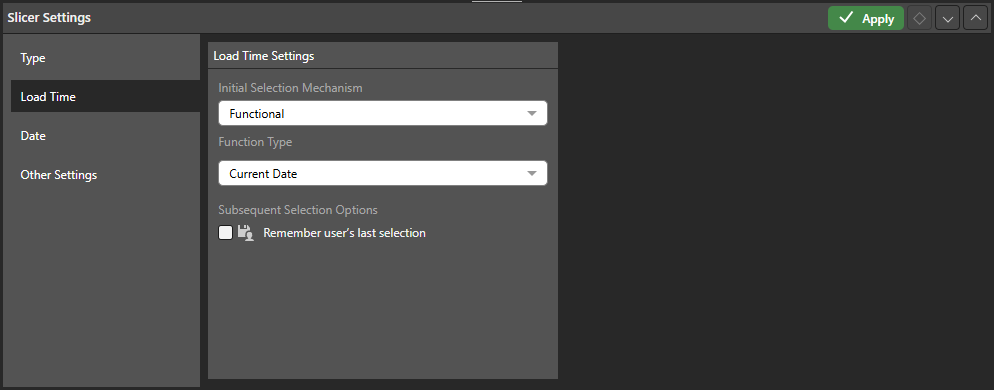Click the upward chevron icon button

(975, 18)
